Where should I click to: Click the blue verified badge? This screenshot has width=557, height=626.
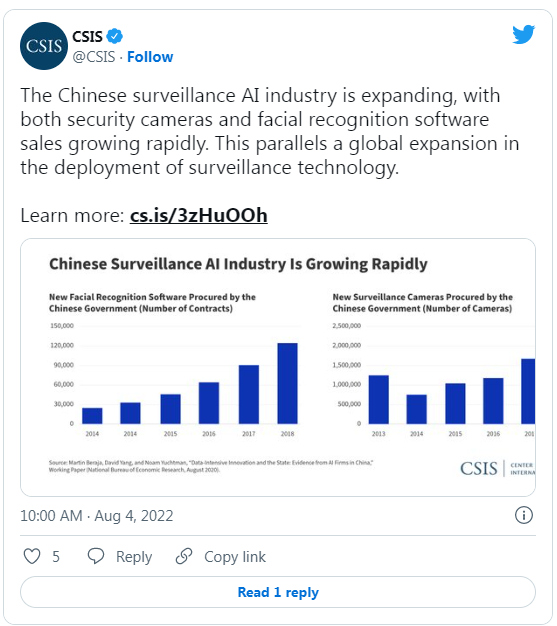(115, 36)
